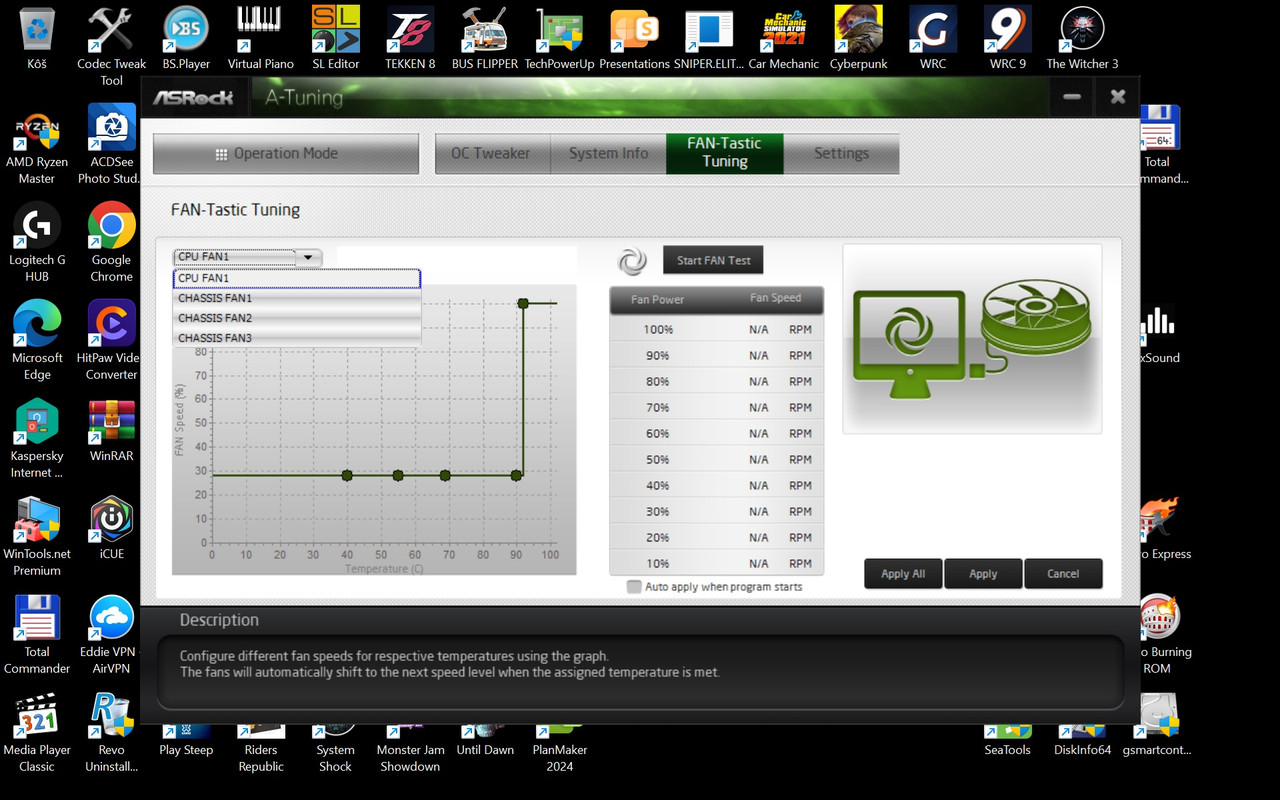Open the FAN-Tastic Tuning tab
This screenshot has width=1280, height=800.
(724, 153)
